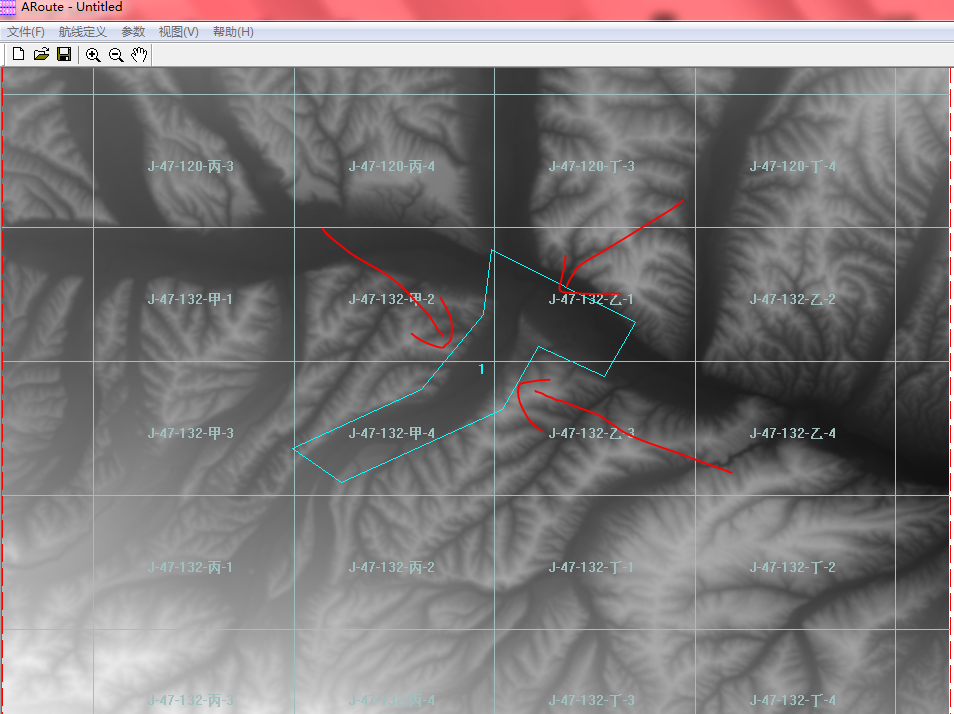Click map sheet label J-47-132-丙-2

tap(391, 567)
